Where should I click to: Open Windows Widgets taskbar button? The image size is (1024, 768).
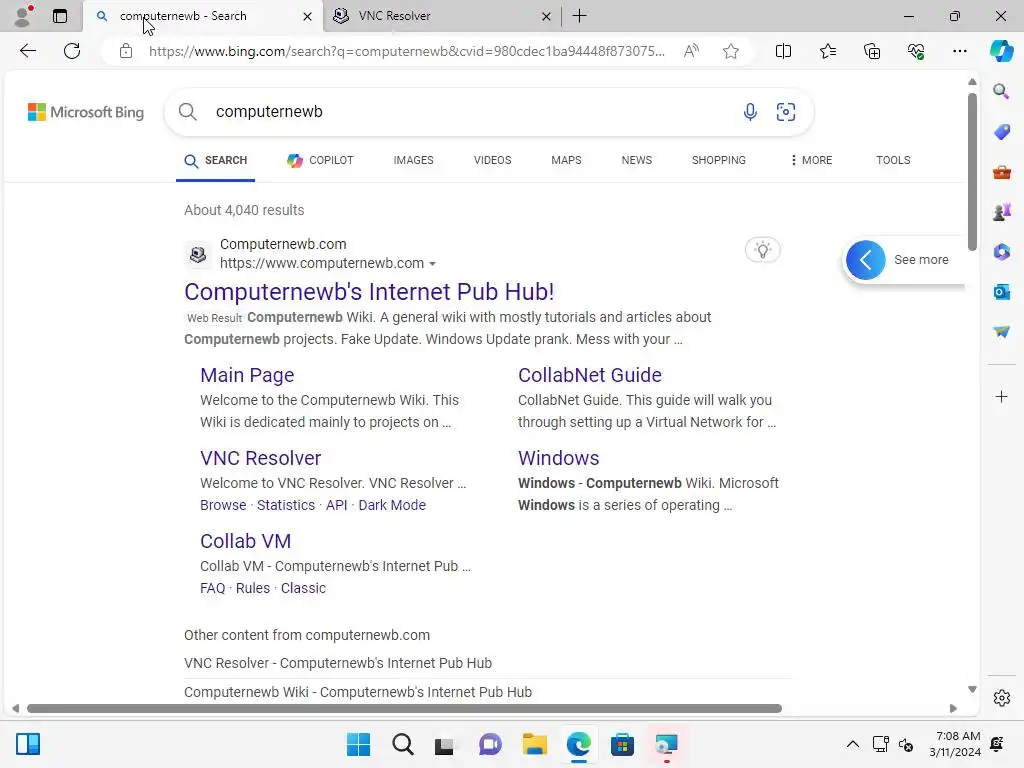(x=28, y=744)
